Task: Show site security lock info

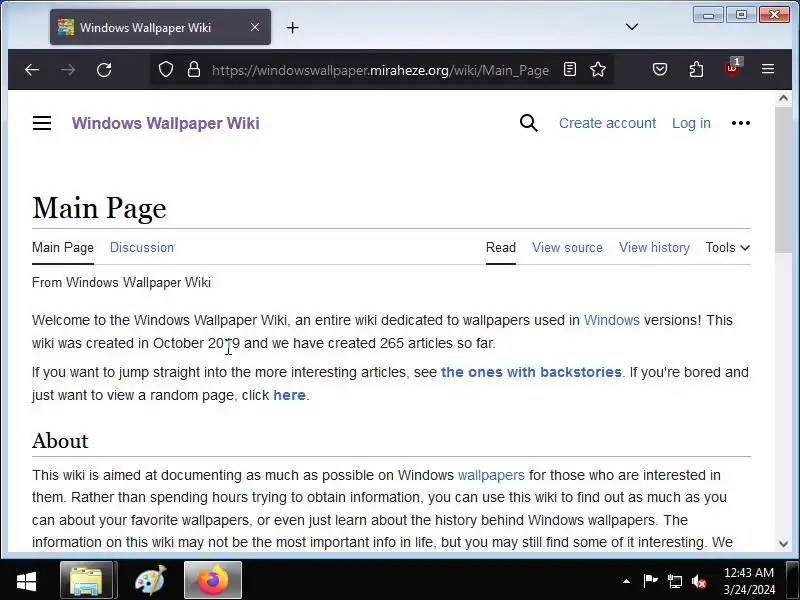Action: pyautogui.click(x=194, y=69)
